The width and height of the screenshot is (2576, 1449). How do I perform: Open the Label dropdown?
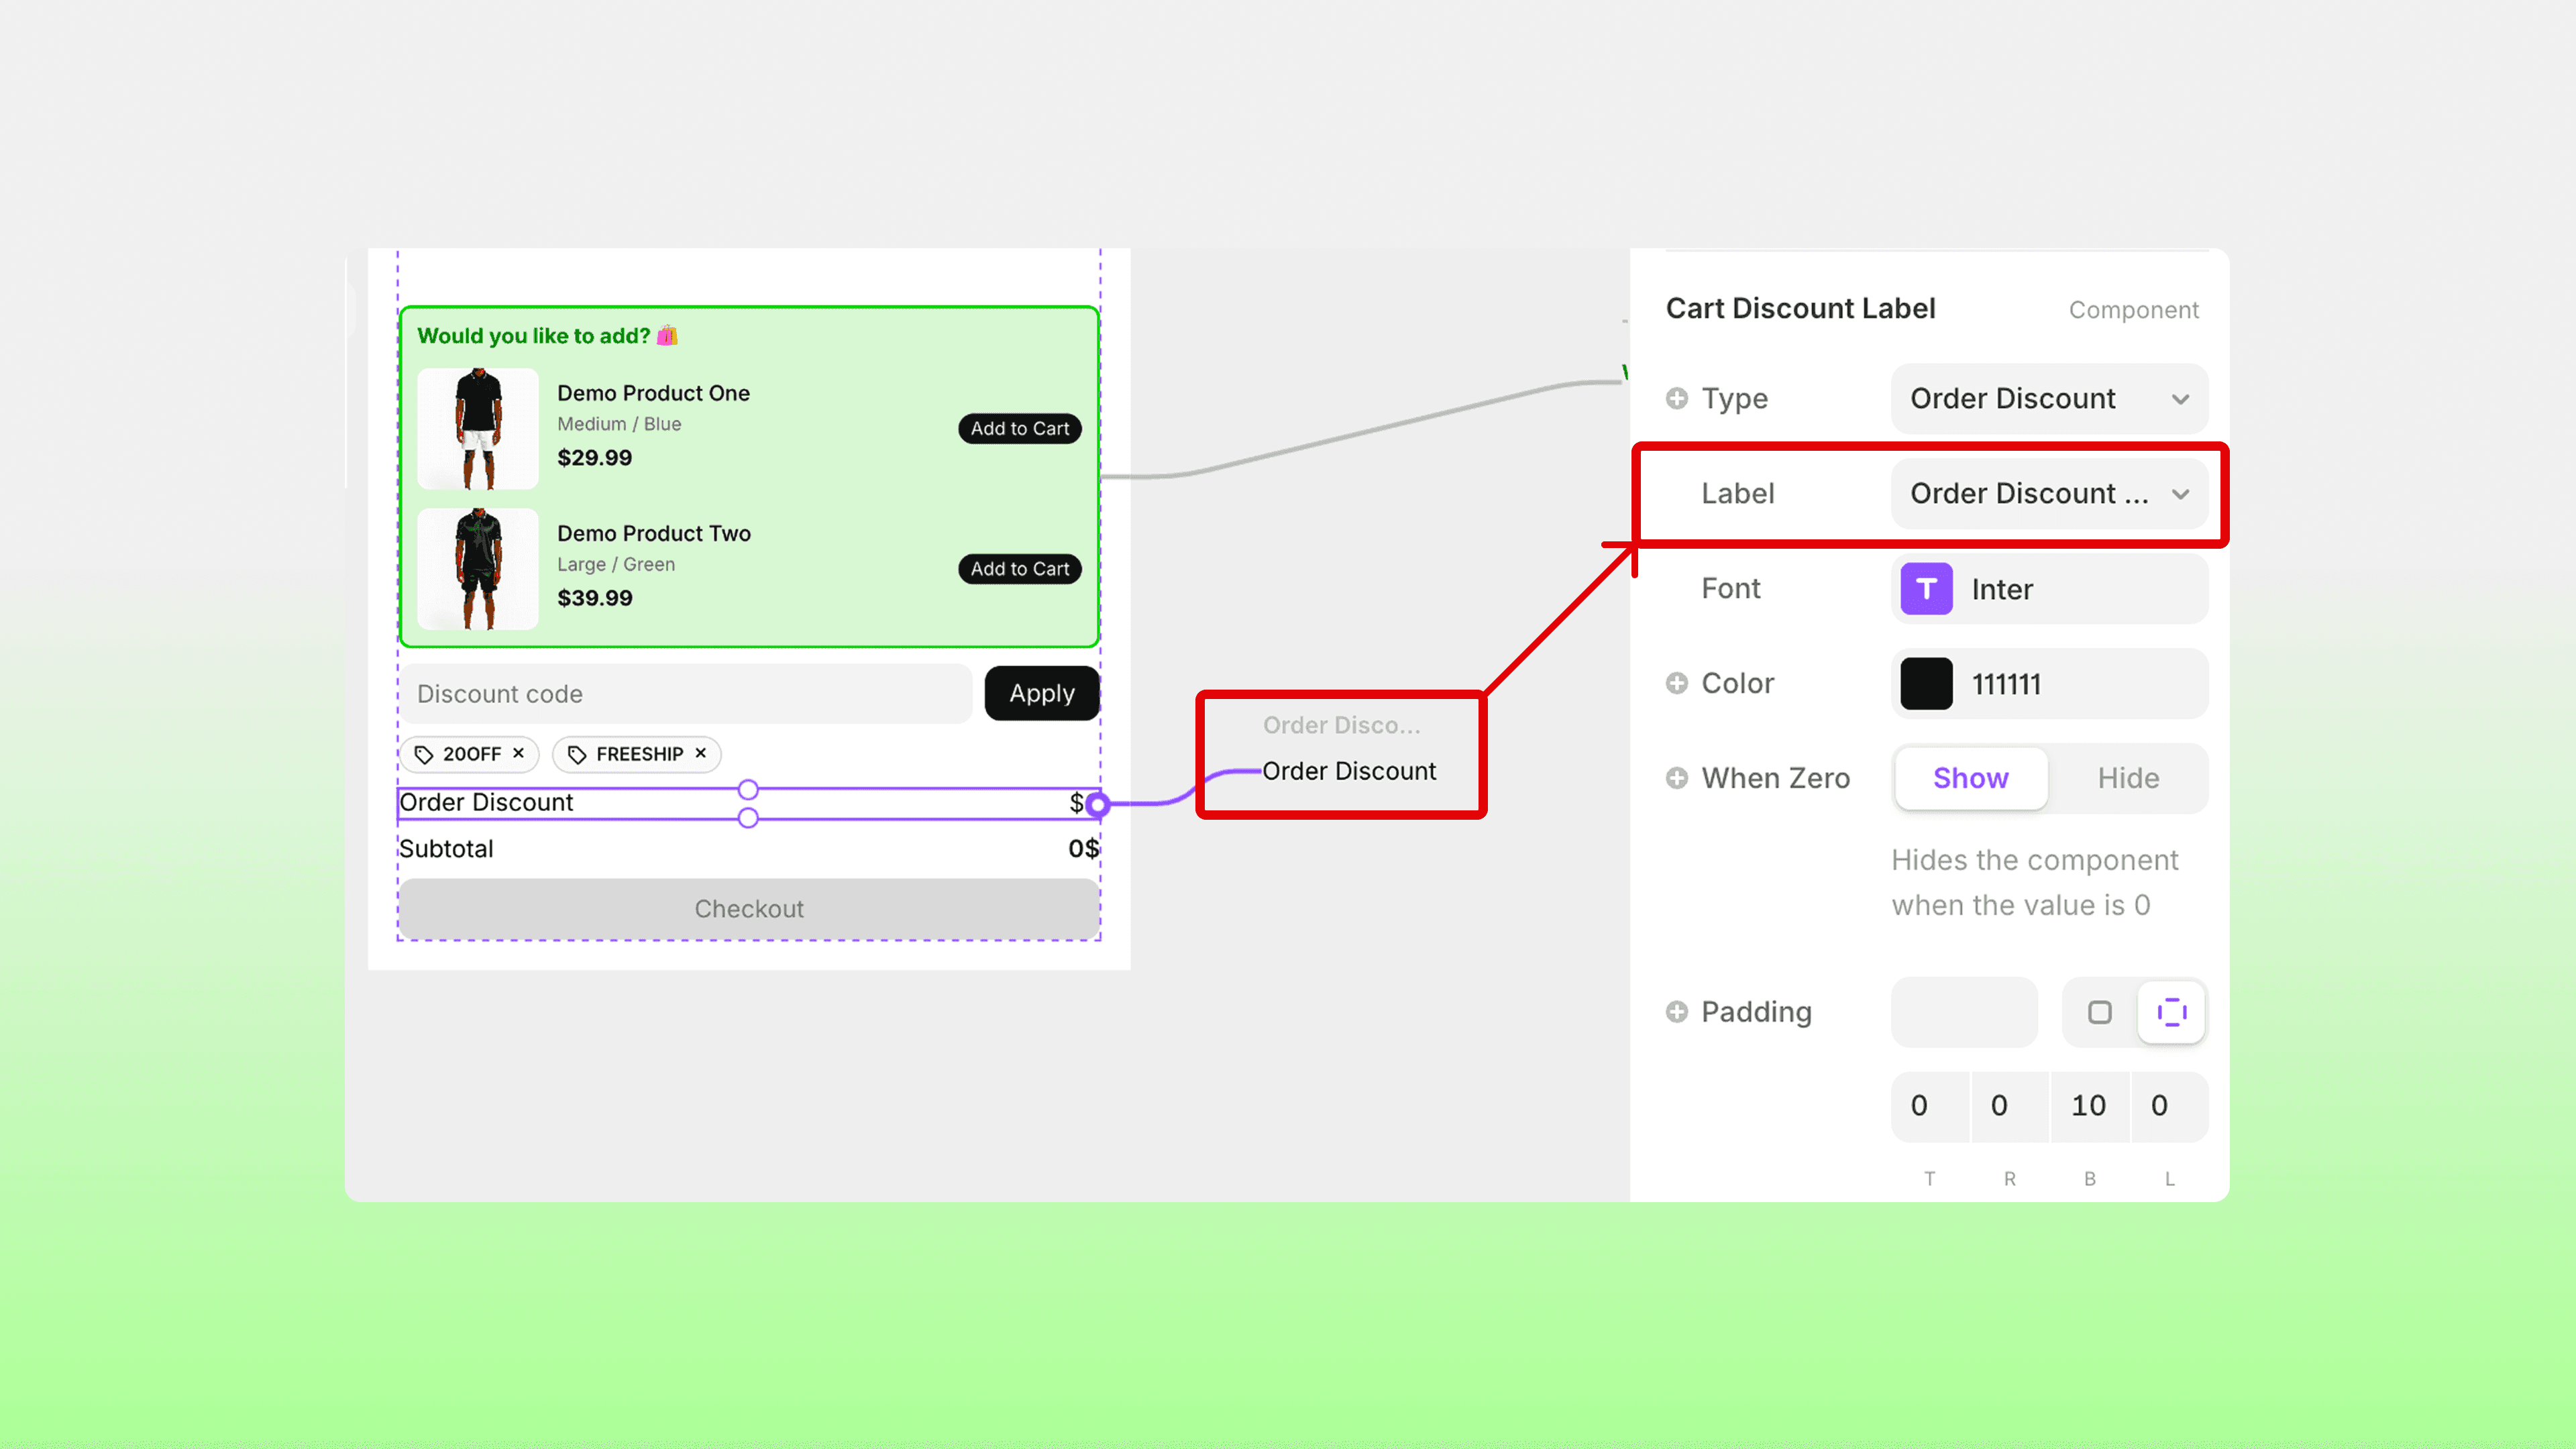point(2049,494)
